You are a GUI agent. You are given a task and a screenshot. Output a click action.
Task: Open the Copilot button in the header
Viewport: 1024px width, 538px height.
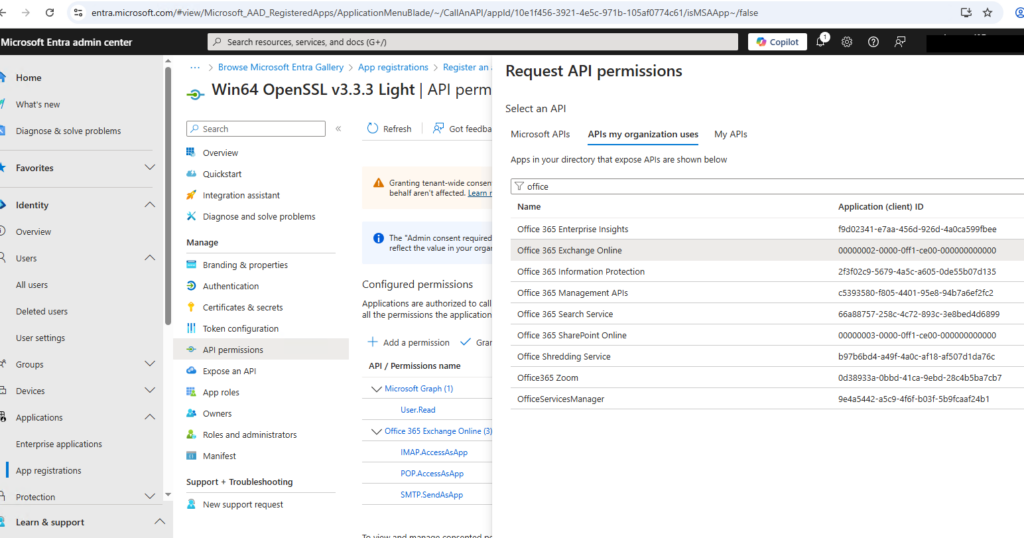pyautogui.click(x=777, y=42)
